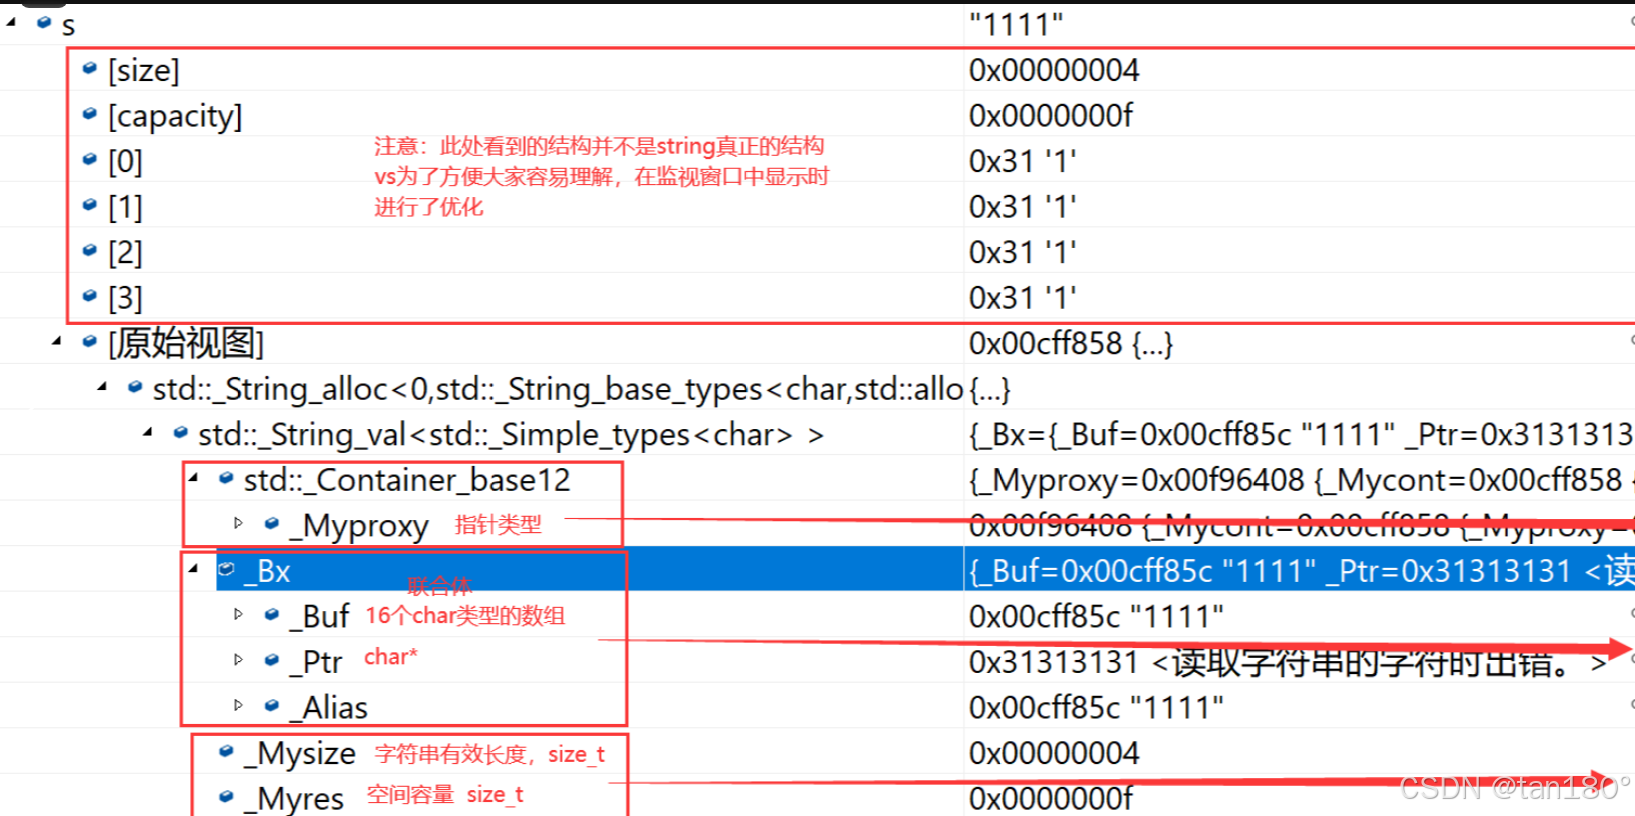Click the icon beside _Myres
This screenshot has width=1635, height=816.
226,797
